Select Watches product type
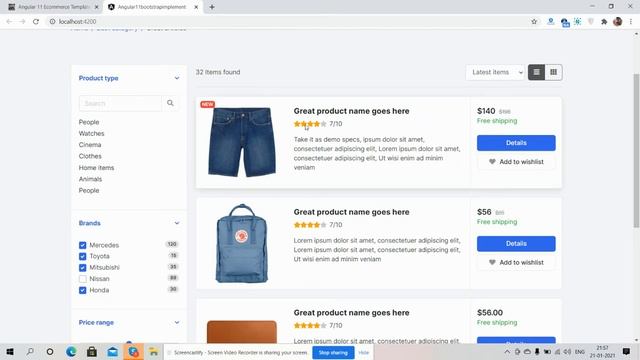 pos(91,133)
